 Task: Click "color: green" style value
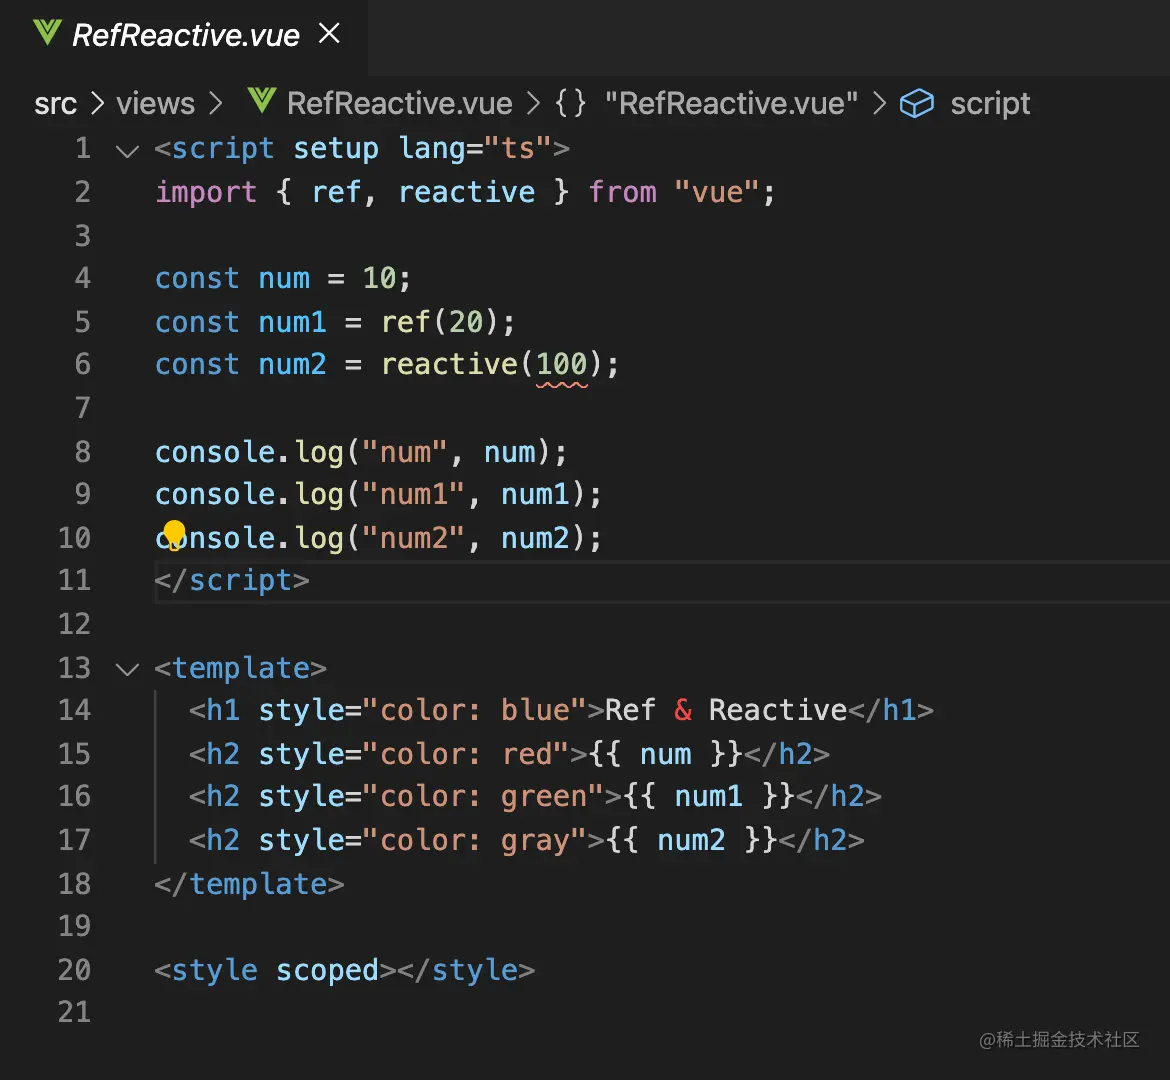tap(484, 796)
